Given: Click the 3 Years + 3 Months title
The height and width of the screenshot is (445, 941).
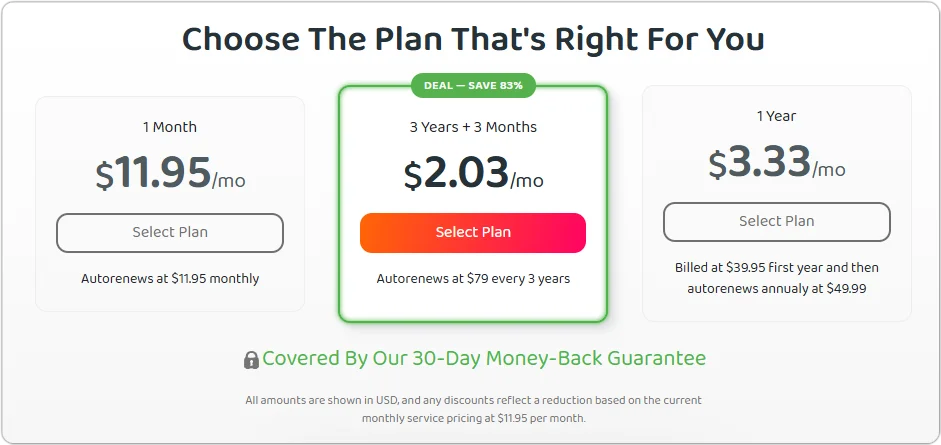Looking at the screenshot, I should [473, 127].
